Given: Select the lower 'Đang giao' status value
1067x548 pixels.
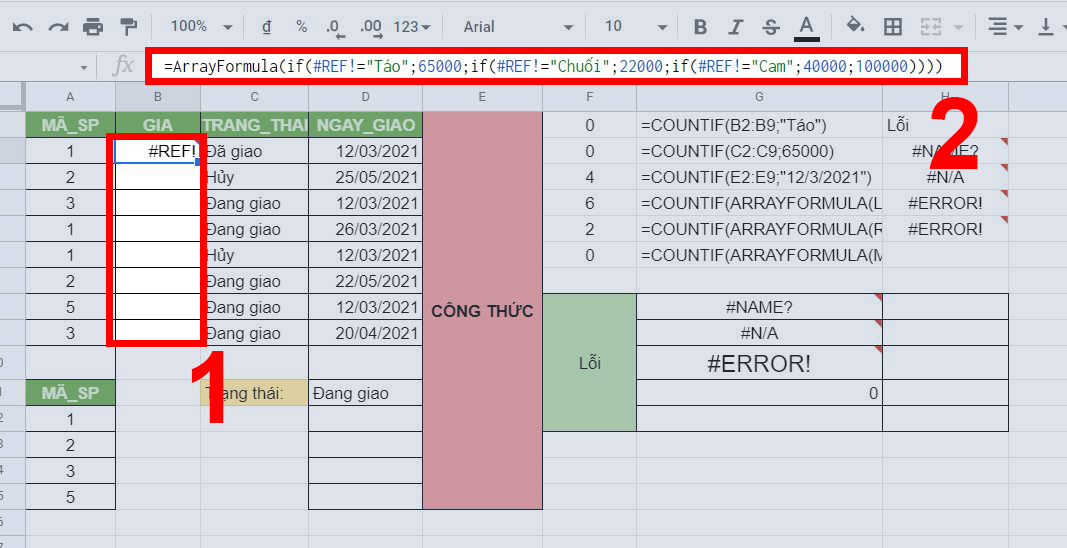Looking at the screenshot, I should [365, 393].
